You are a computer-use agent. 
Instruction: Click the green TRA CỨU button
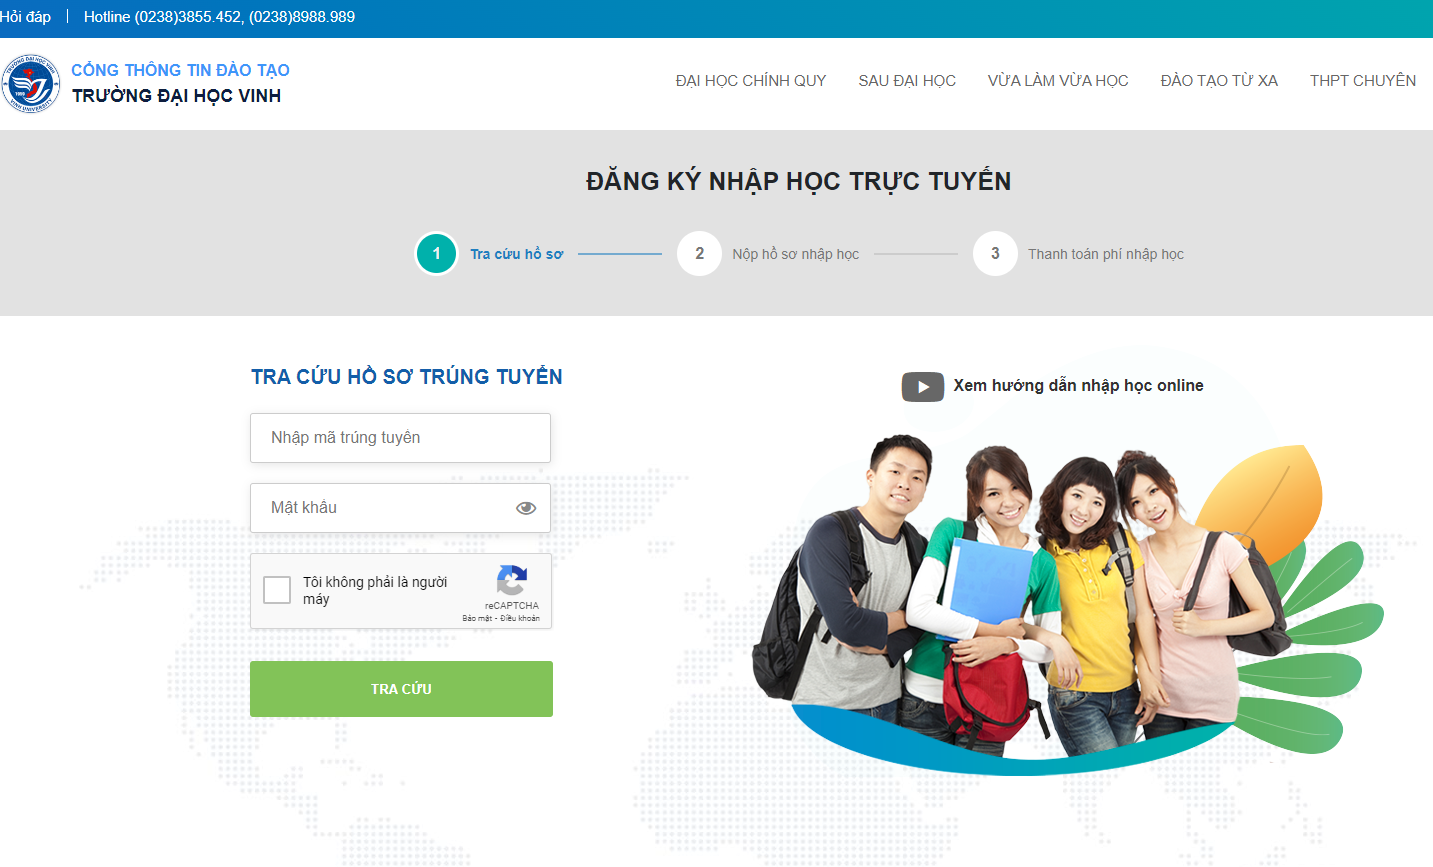[401, 689]
